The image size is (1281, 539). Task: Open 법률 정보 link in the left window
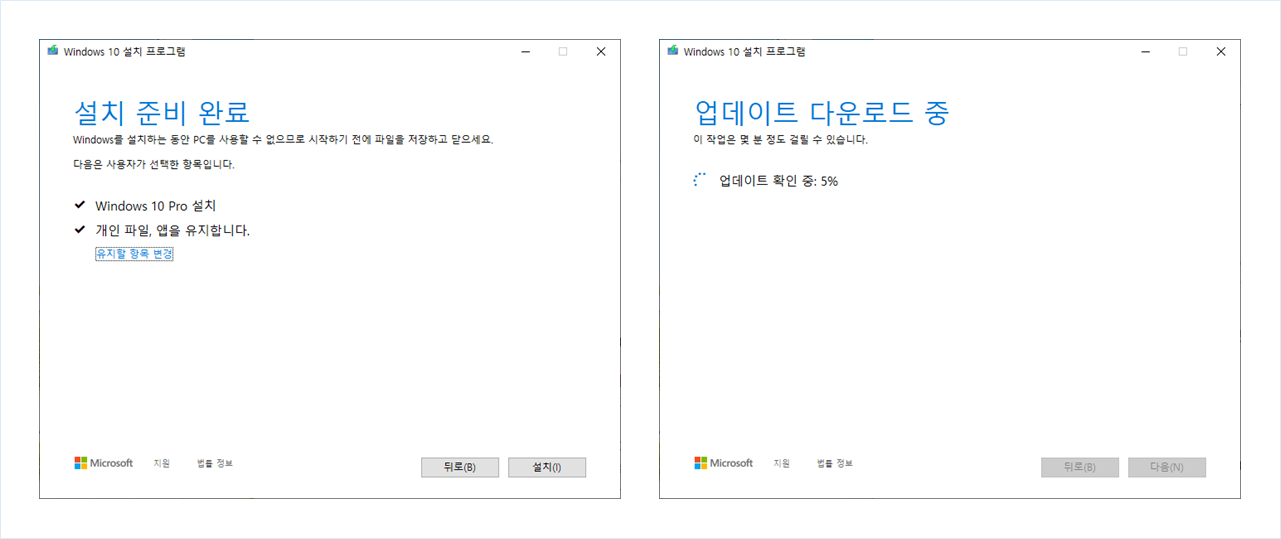(x=215, y=463)
